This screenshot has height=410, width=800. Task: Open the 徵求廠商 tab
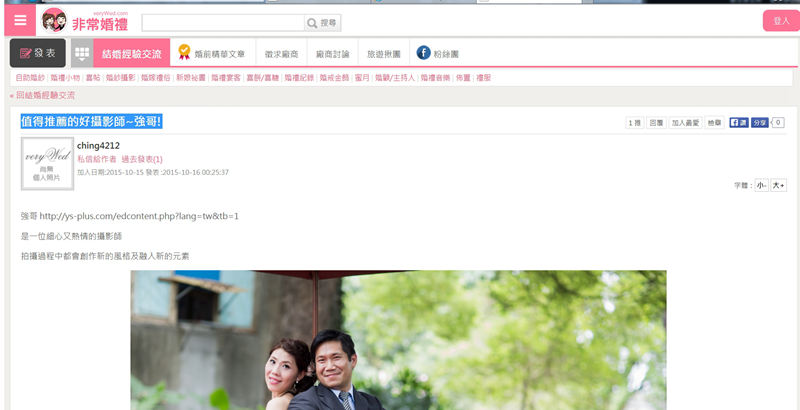point(281,54)
